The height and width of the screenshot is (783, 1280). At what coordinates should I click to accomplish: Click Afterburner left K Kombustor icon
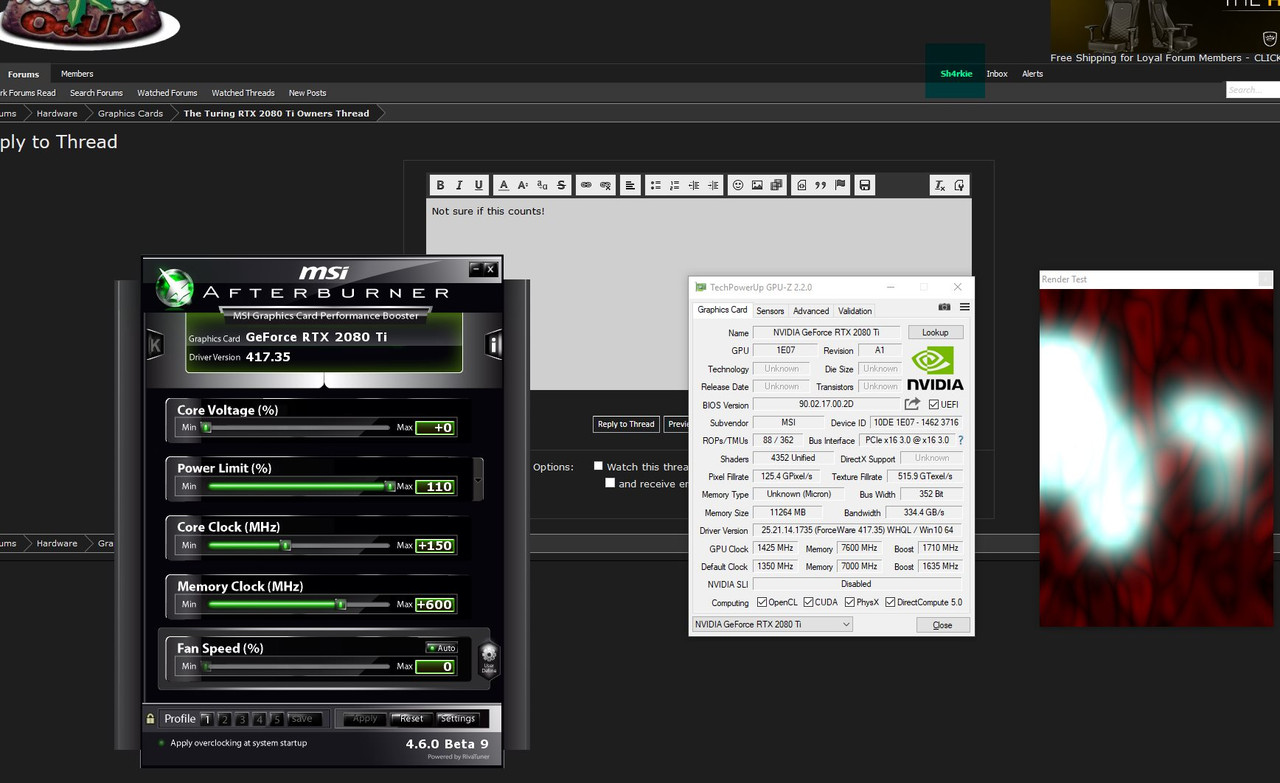click(x=155, y=345)
